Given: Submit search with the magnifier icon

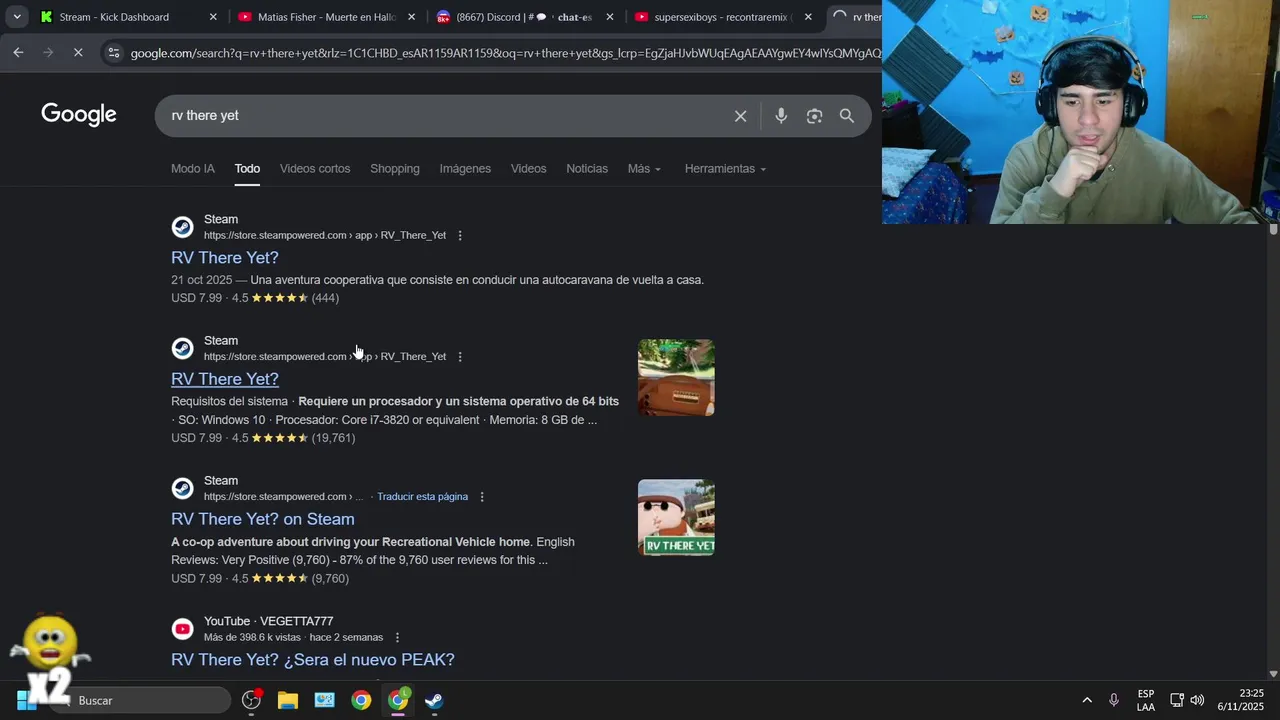Looking at the screenshot, I should point(847,116).
